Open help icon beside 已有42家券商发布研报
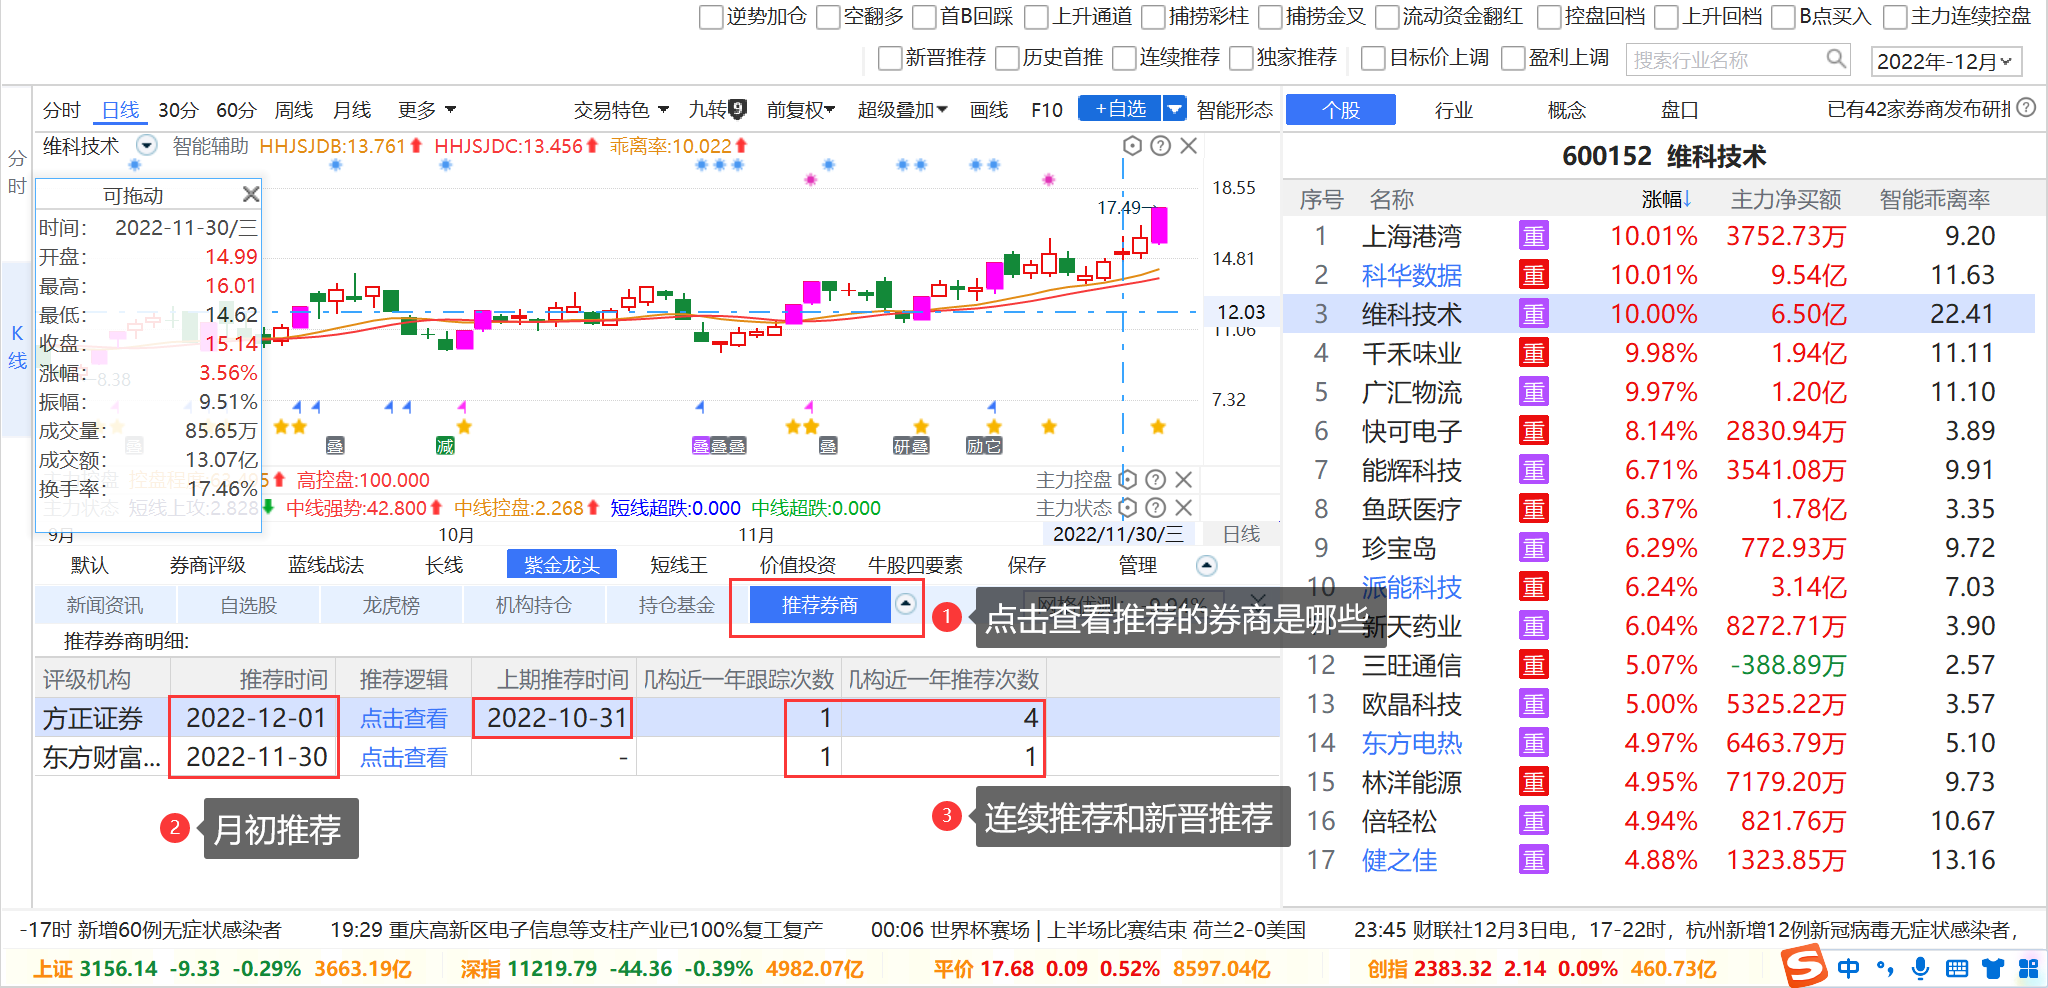 coord(2026,108)
